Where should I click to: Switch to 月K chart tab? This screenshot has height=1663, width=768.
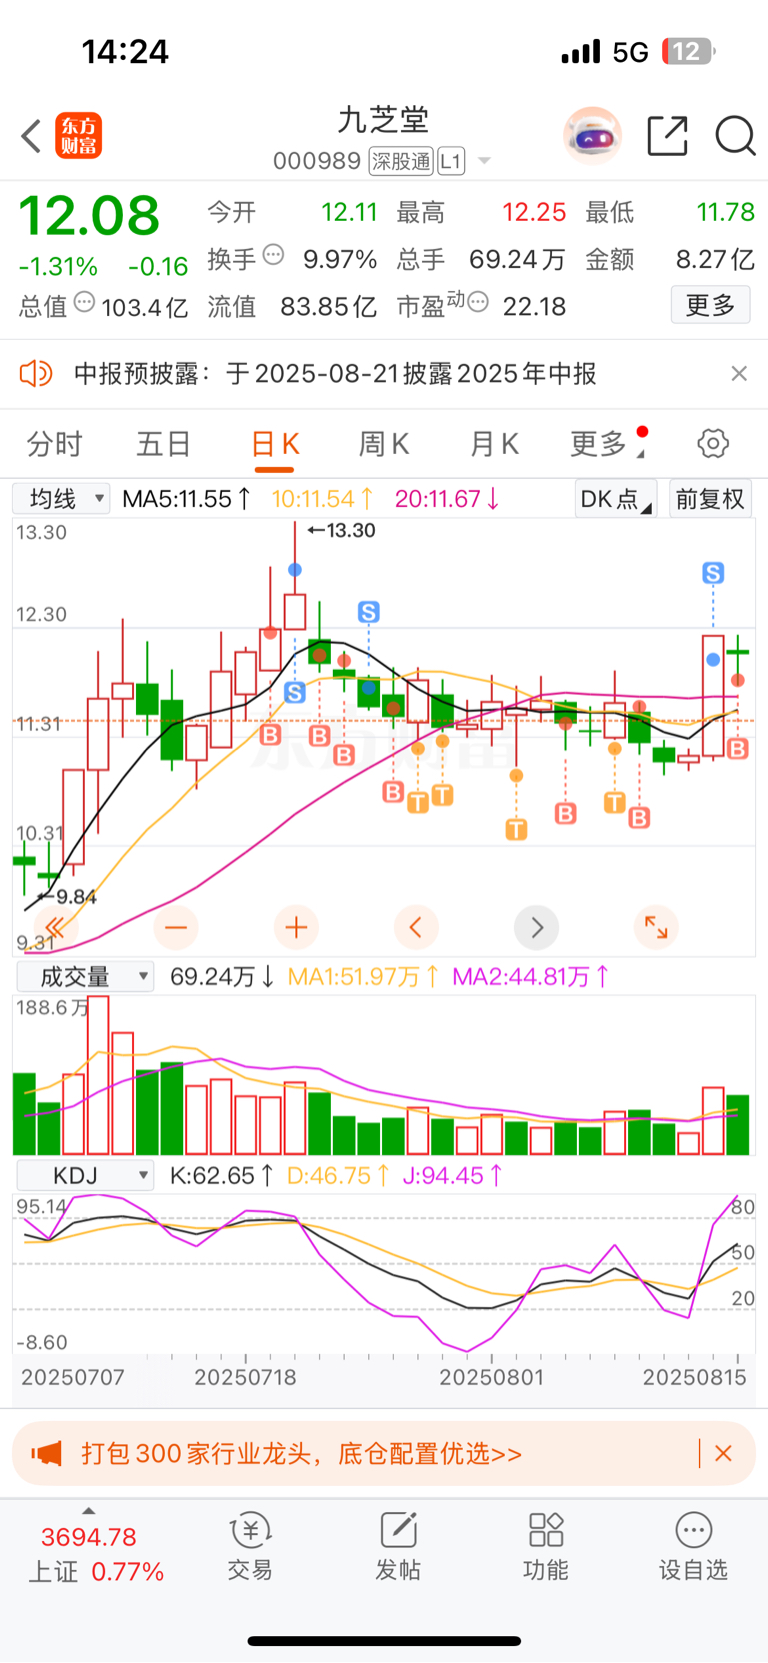[x=494, y=444]
